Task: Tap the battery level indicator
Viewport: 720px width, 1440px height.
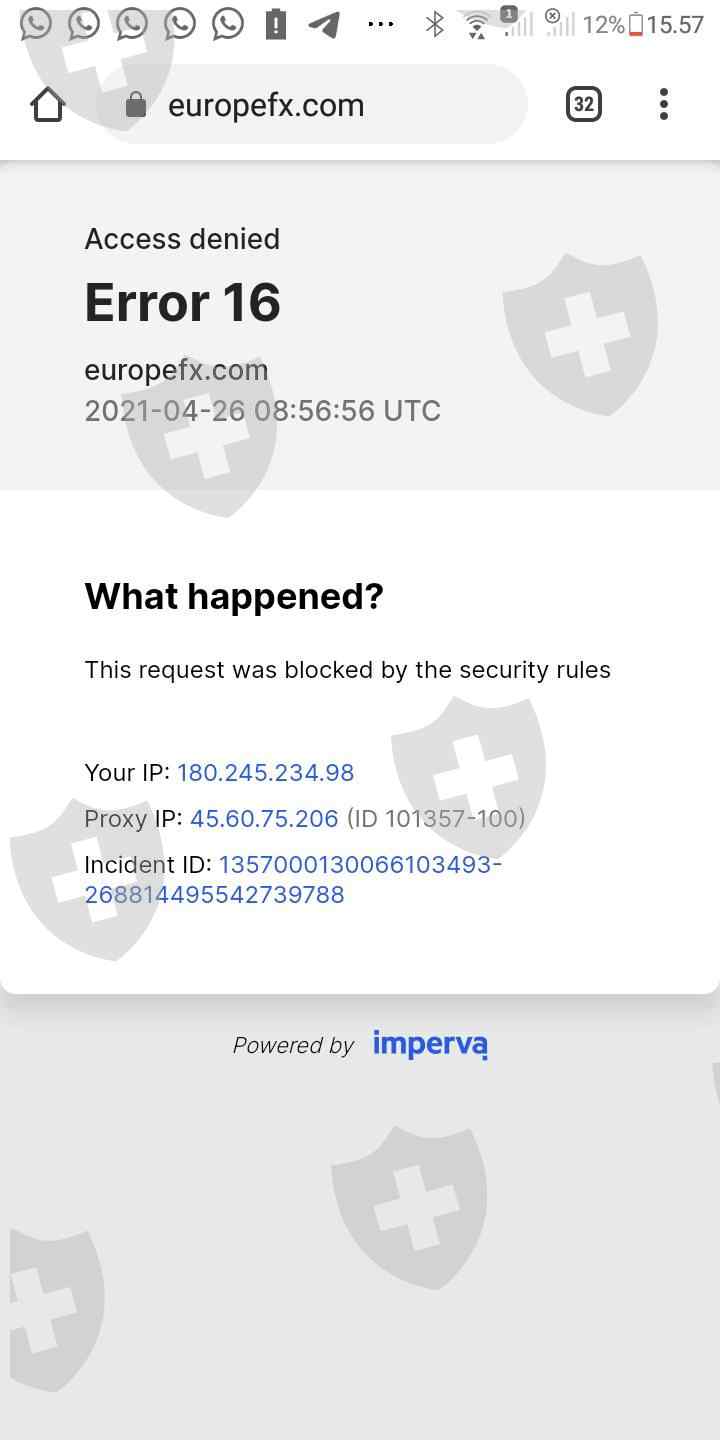Action: coord(636,25)
